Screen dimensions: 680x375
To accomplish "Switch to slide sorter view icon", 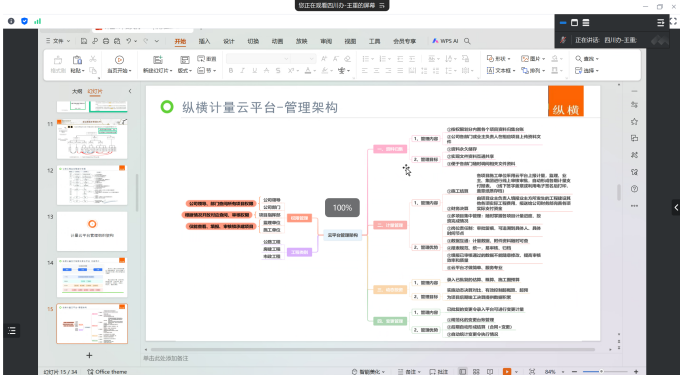I will pyautogui.click(x=476, y=372).
